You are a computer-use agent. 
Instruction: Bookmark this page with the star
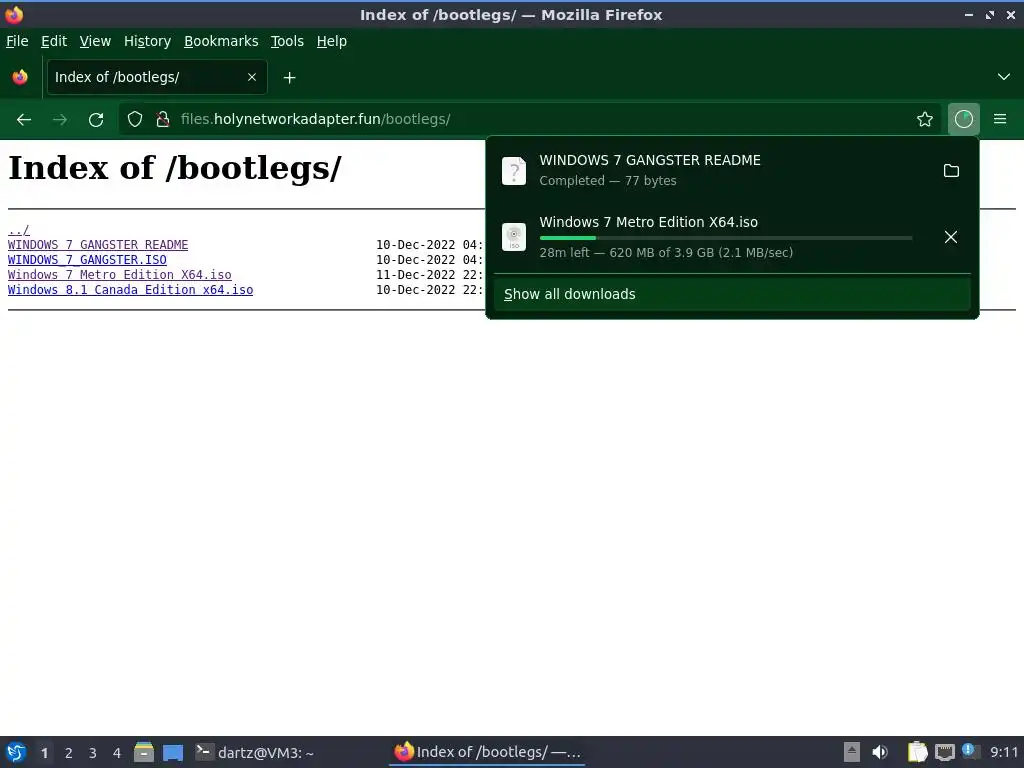pyautogui.click(x=925, y=119)
